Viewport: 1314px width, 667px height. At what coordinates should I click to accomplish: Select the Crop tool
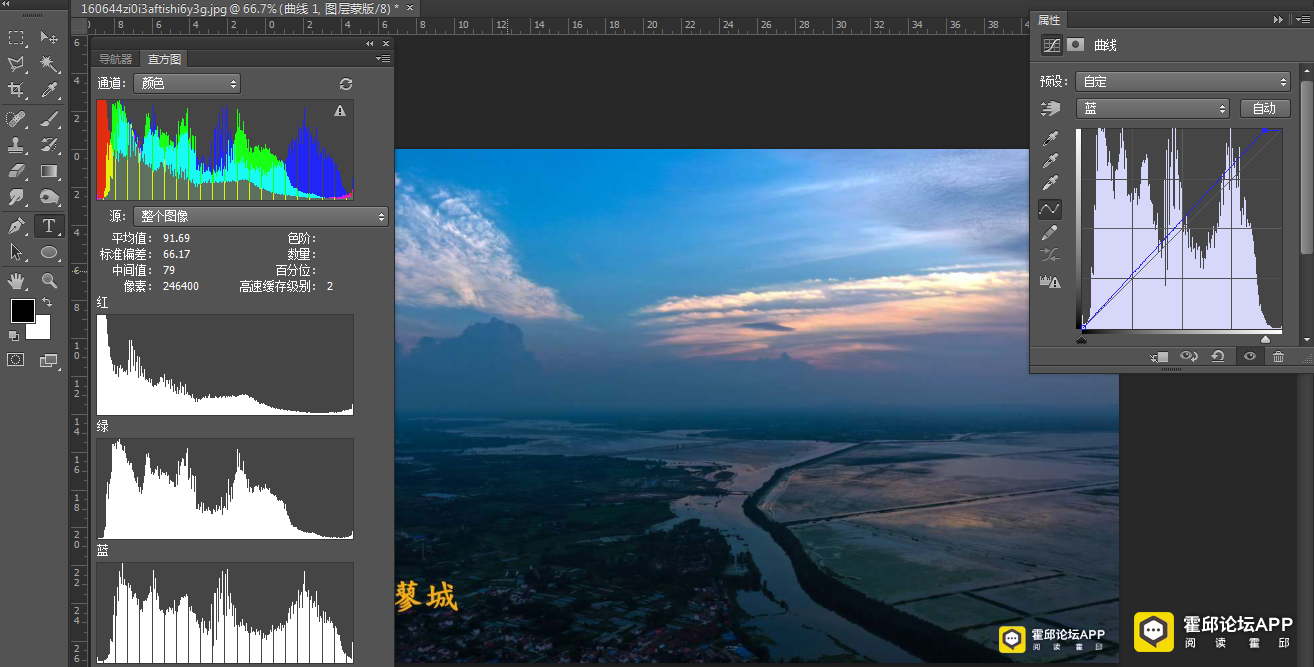tap(16, 90)
